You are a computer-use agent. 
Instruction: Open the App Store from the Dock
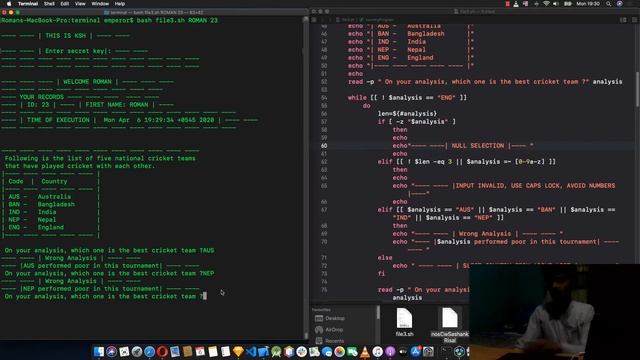coord(416,351)
